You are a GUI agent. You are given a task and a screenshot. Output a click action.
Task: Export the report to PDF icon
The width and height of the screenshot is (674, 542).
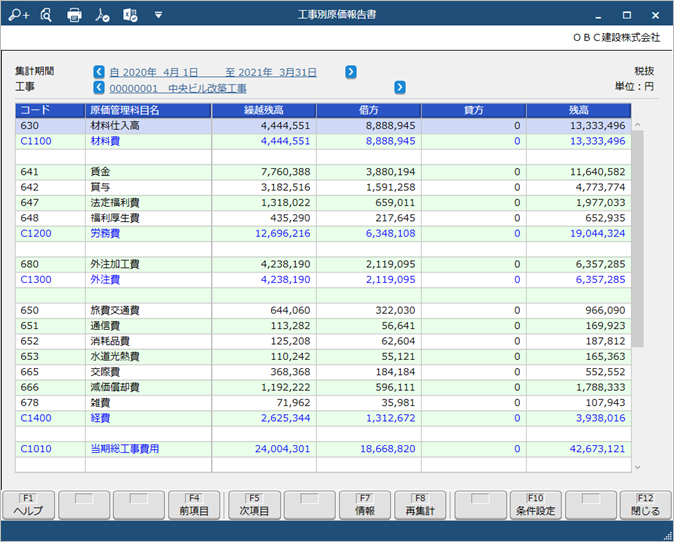point(102,15)
